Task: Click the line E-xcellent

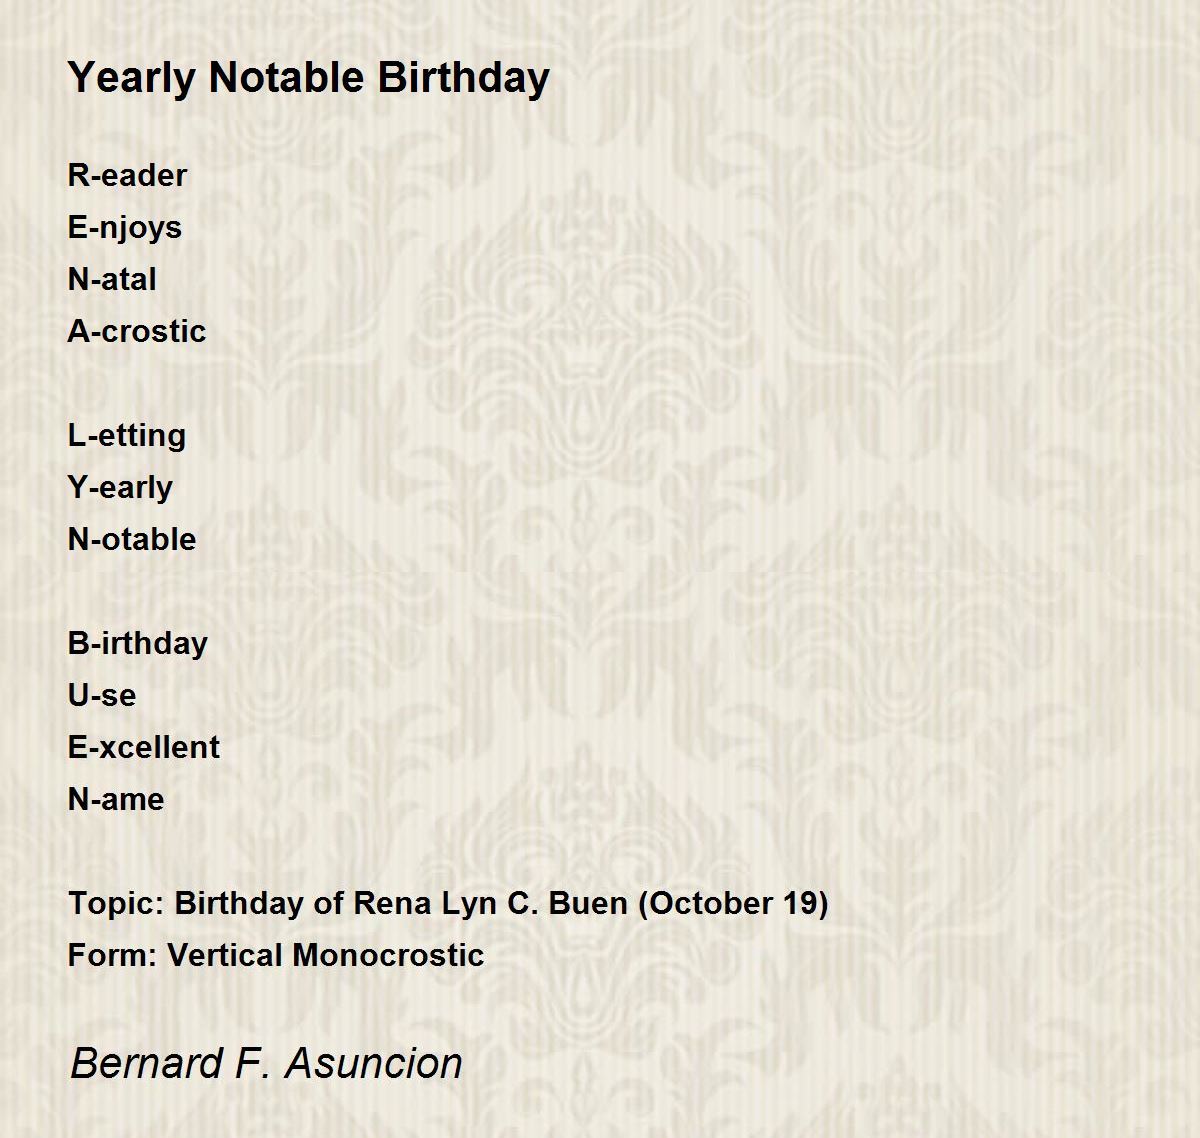Action: click(x=144, y=747)
